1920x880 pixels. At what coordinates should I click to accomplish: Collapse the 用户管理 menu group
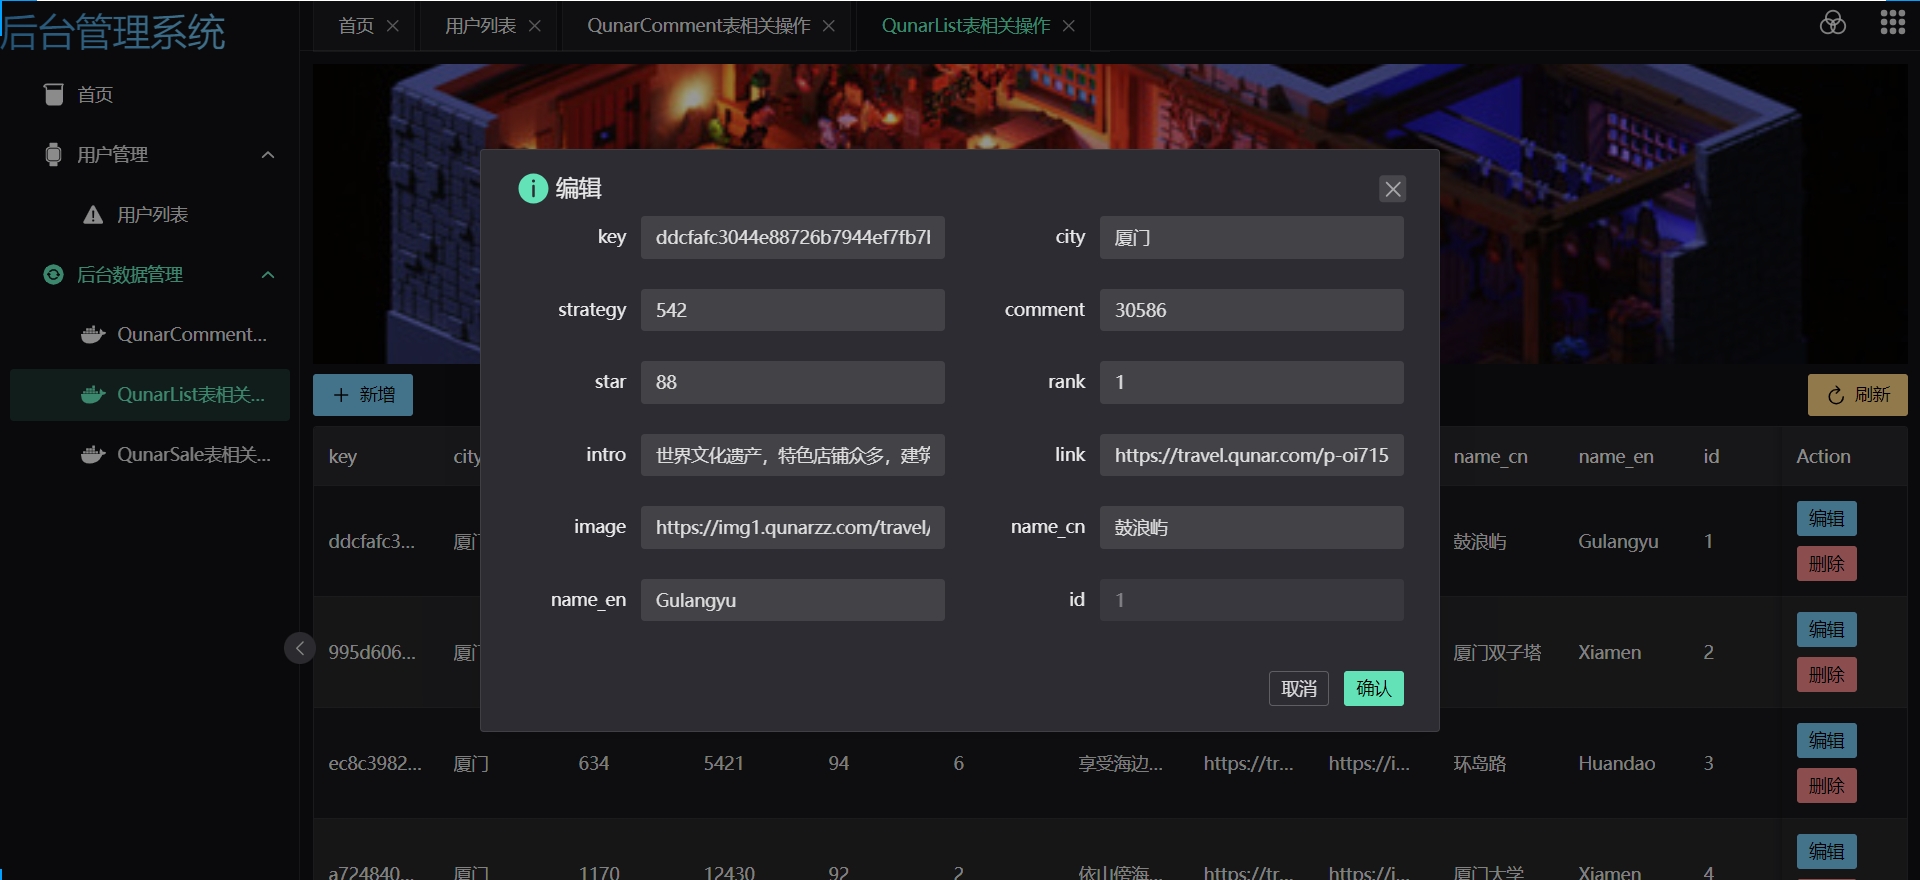[267, 155]
